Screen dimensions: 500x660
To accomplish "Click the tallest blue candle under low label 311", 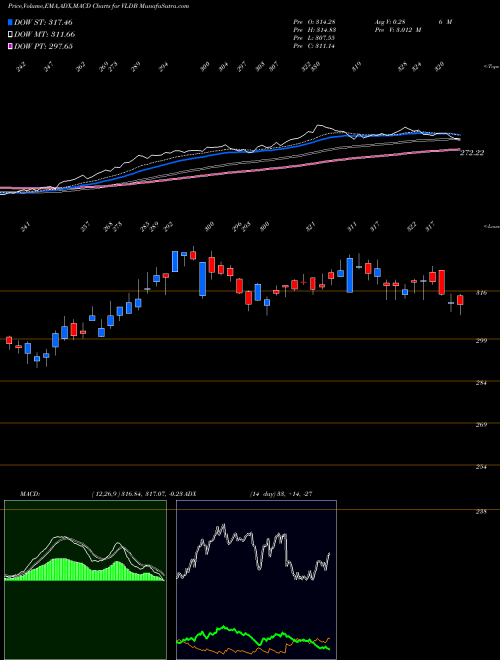I will 350,275.
